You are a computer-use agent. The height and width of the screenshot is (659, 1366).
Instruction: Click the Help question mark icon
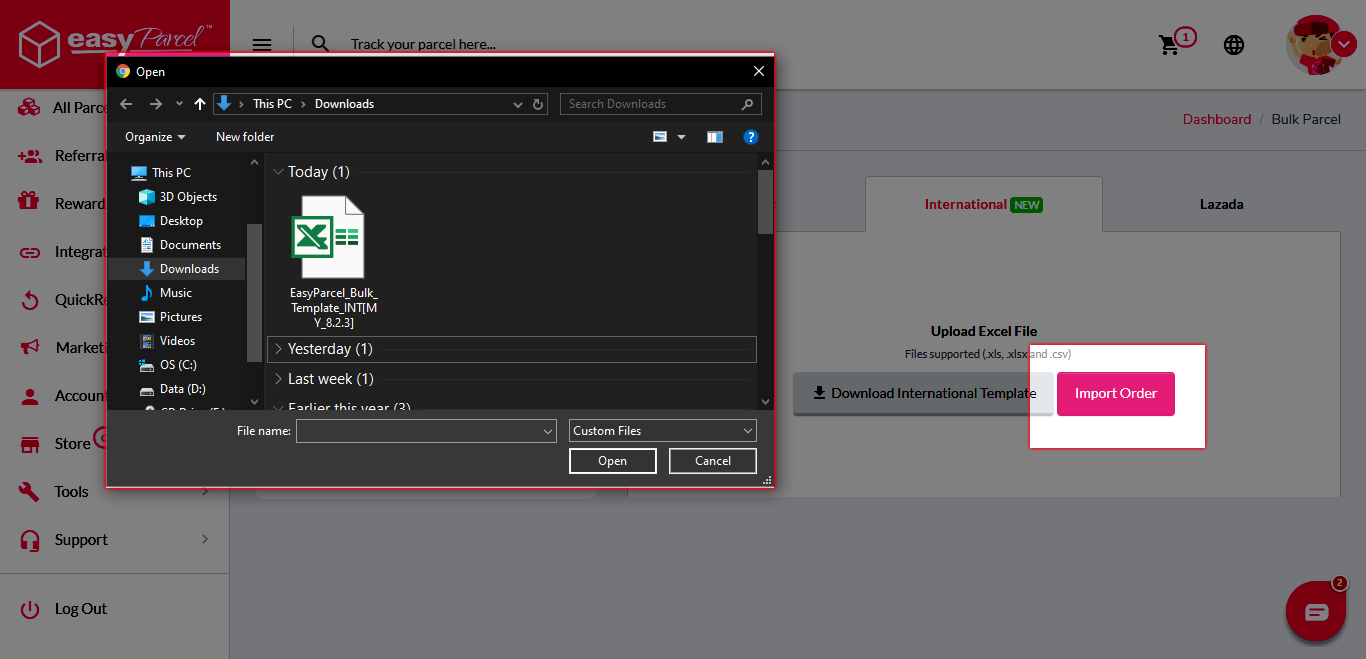coord(751,137)
